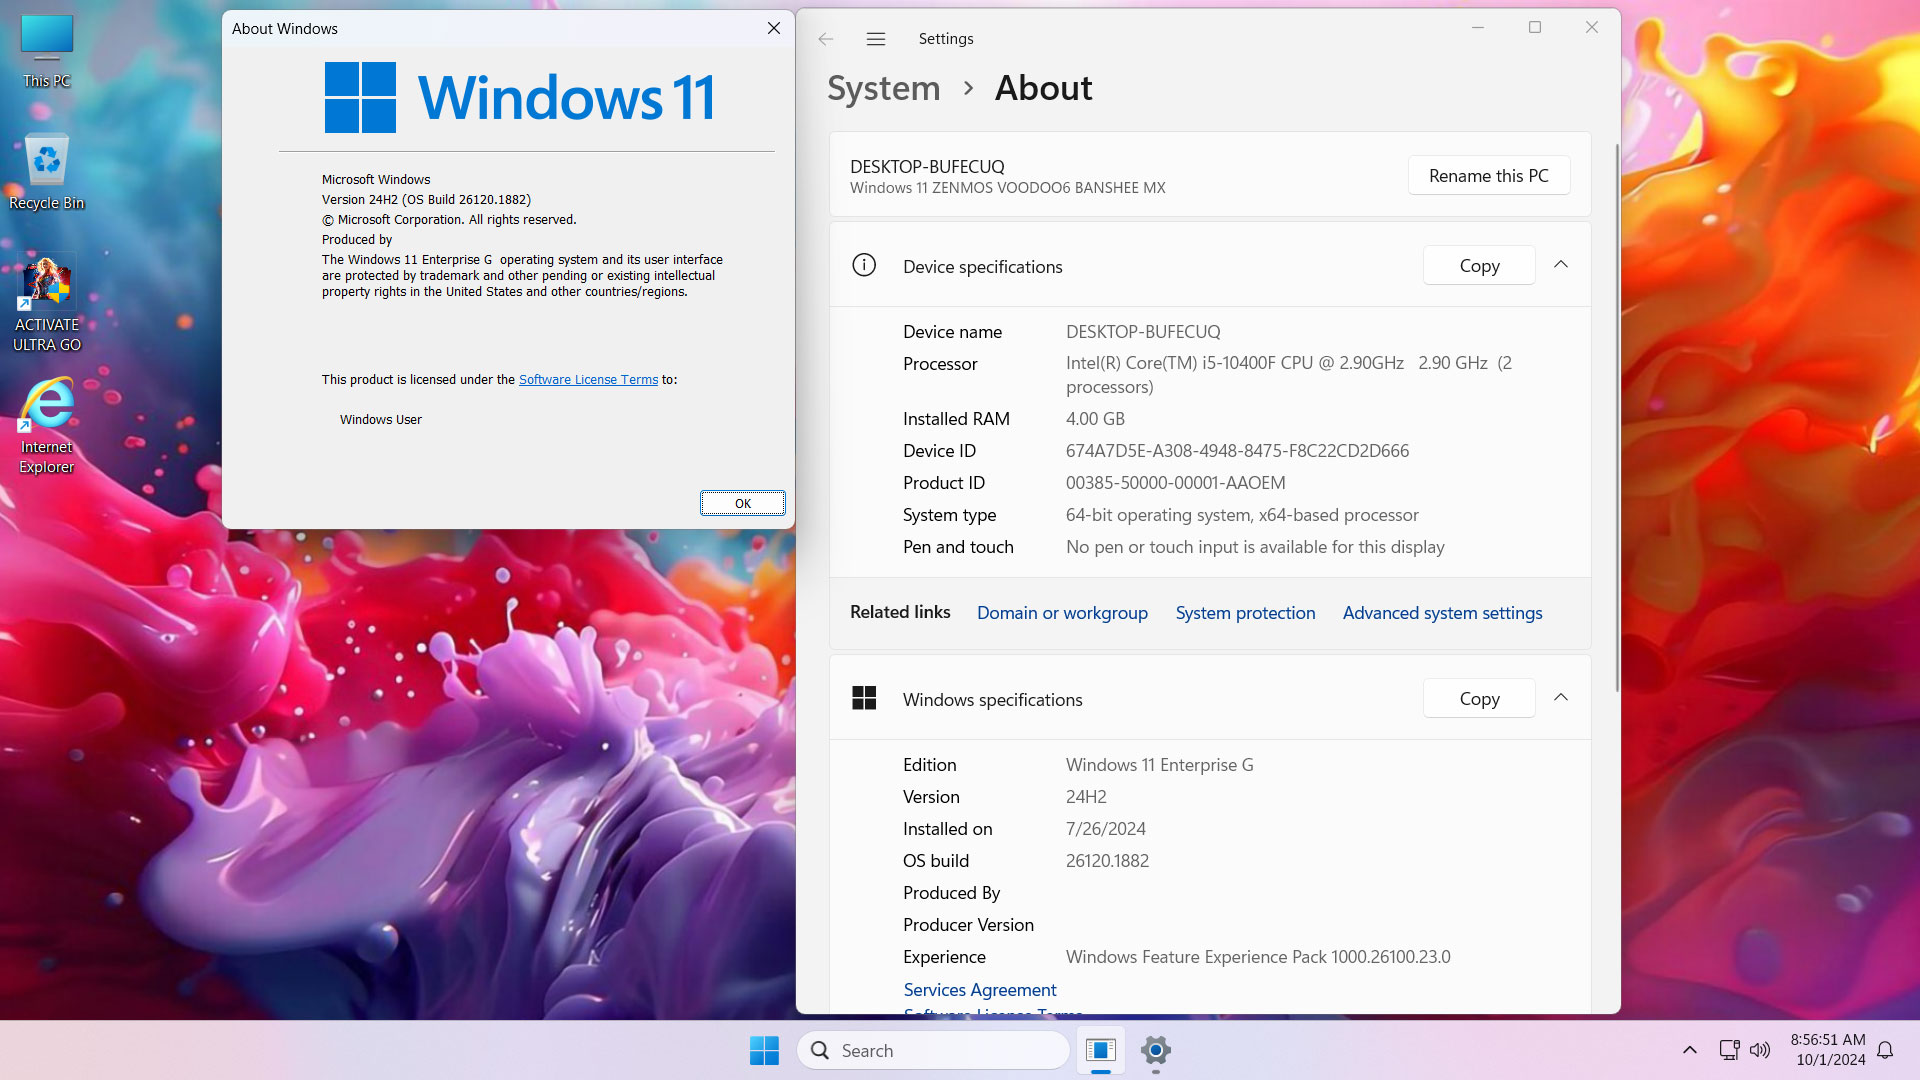
Task: Click Version 24H2 build line in winver
Action: pos(426,200)
